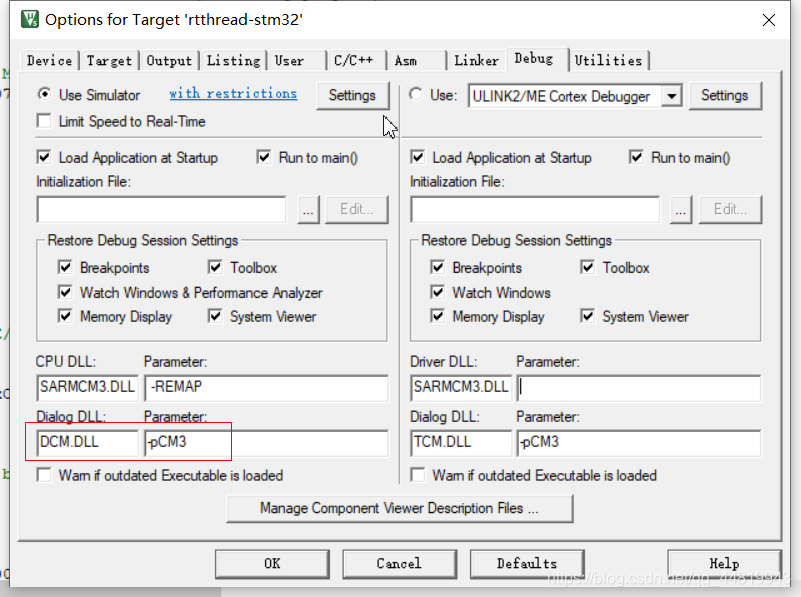801x597 pixels.
Task: Click the empty Driver DLL parameter field
Action: tap(639, 388)
